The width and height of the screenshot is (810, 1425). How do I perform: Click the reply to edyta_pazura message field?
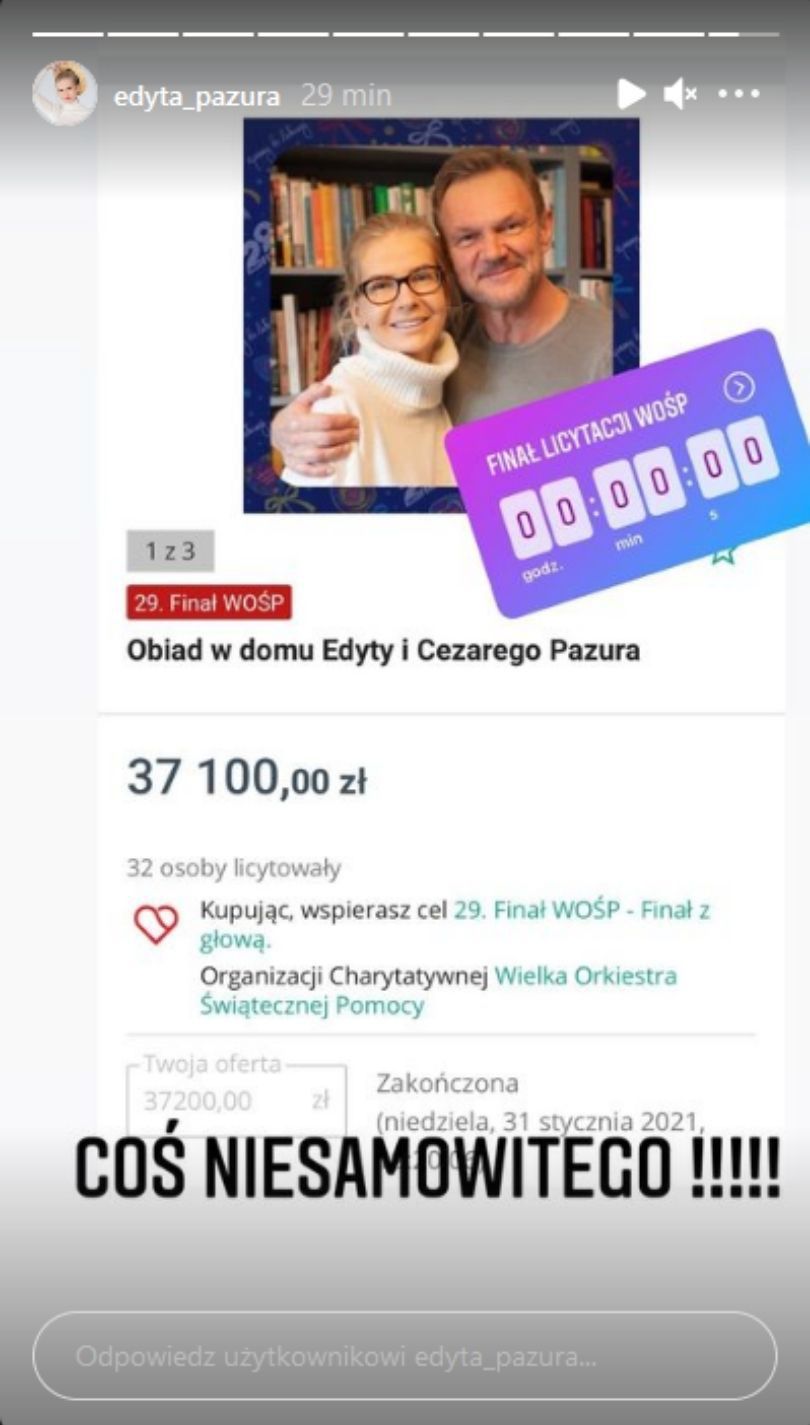pos(405,1357)
